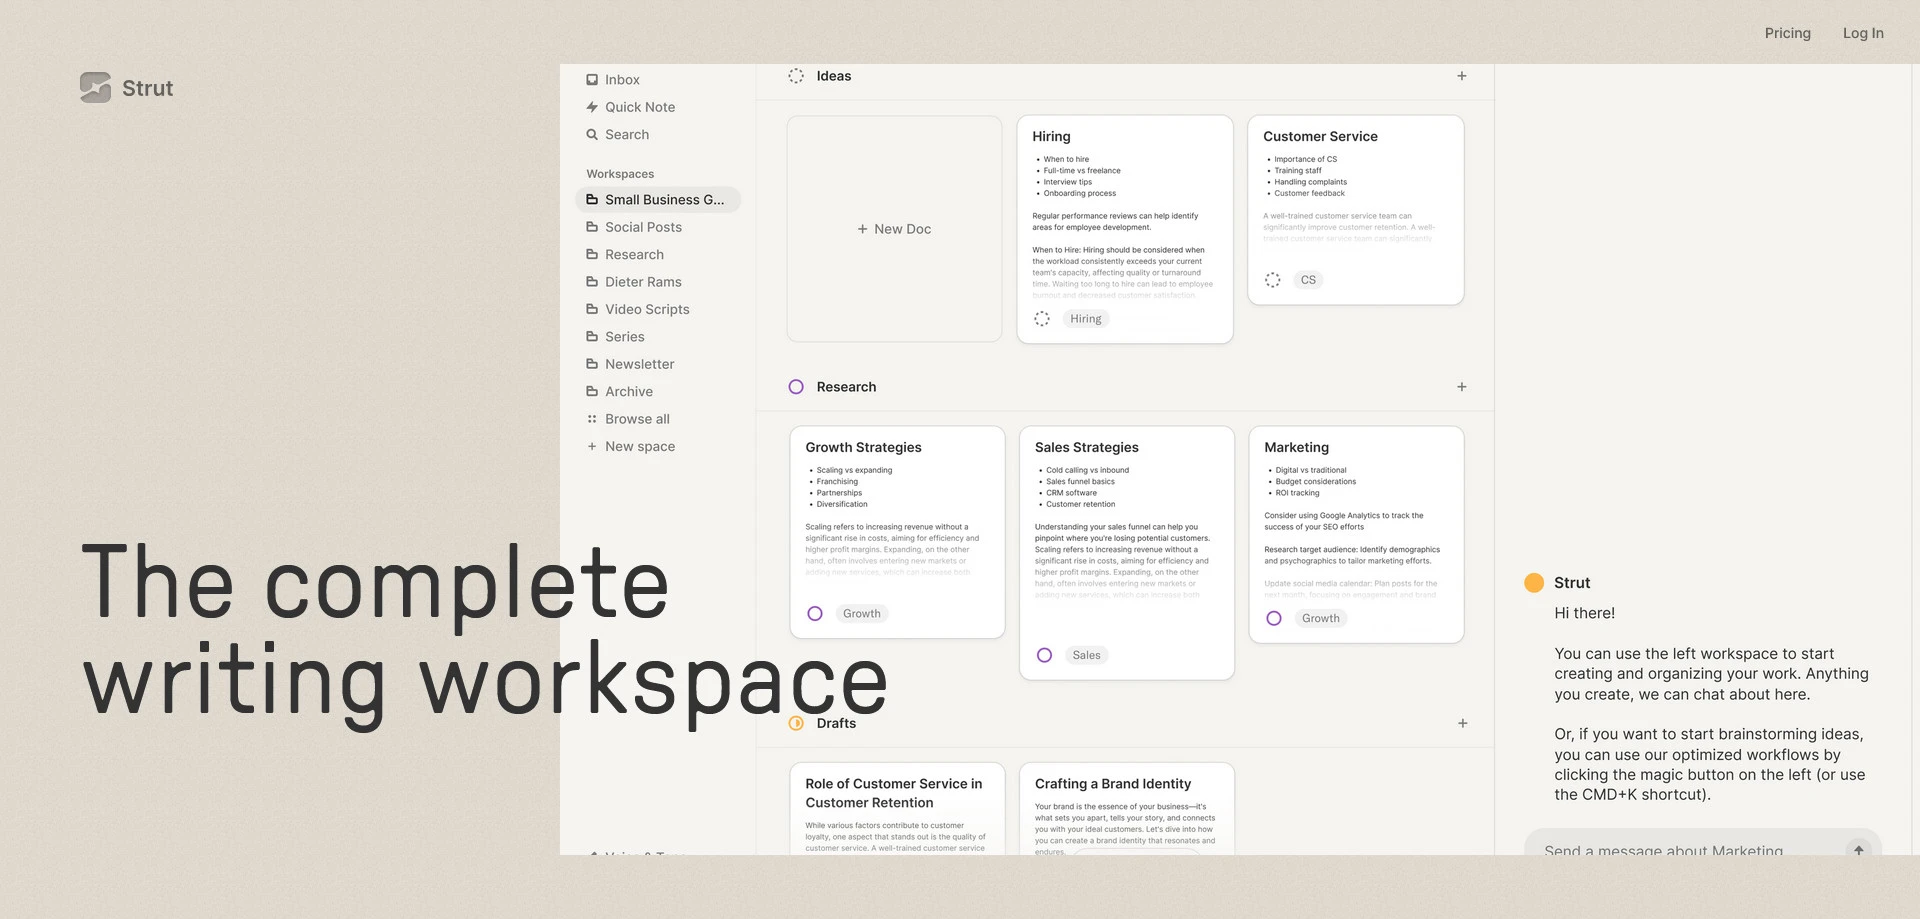
Task: Click the Newsletter folder icon
Action: pos(592,364)
